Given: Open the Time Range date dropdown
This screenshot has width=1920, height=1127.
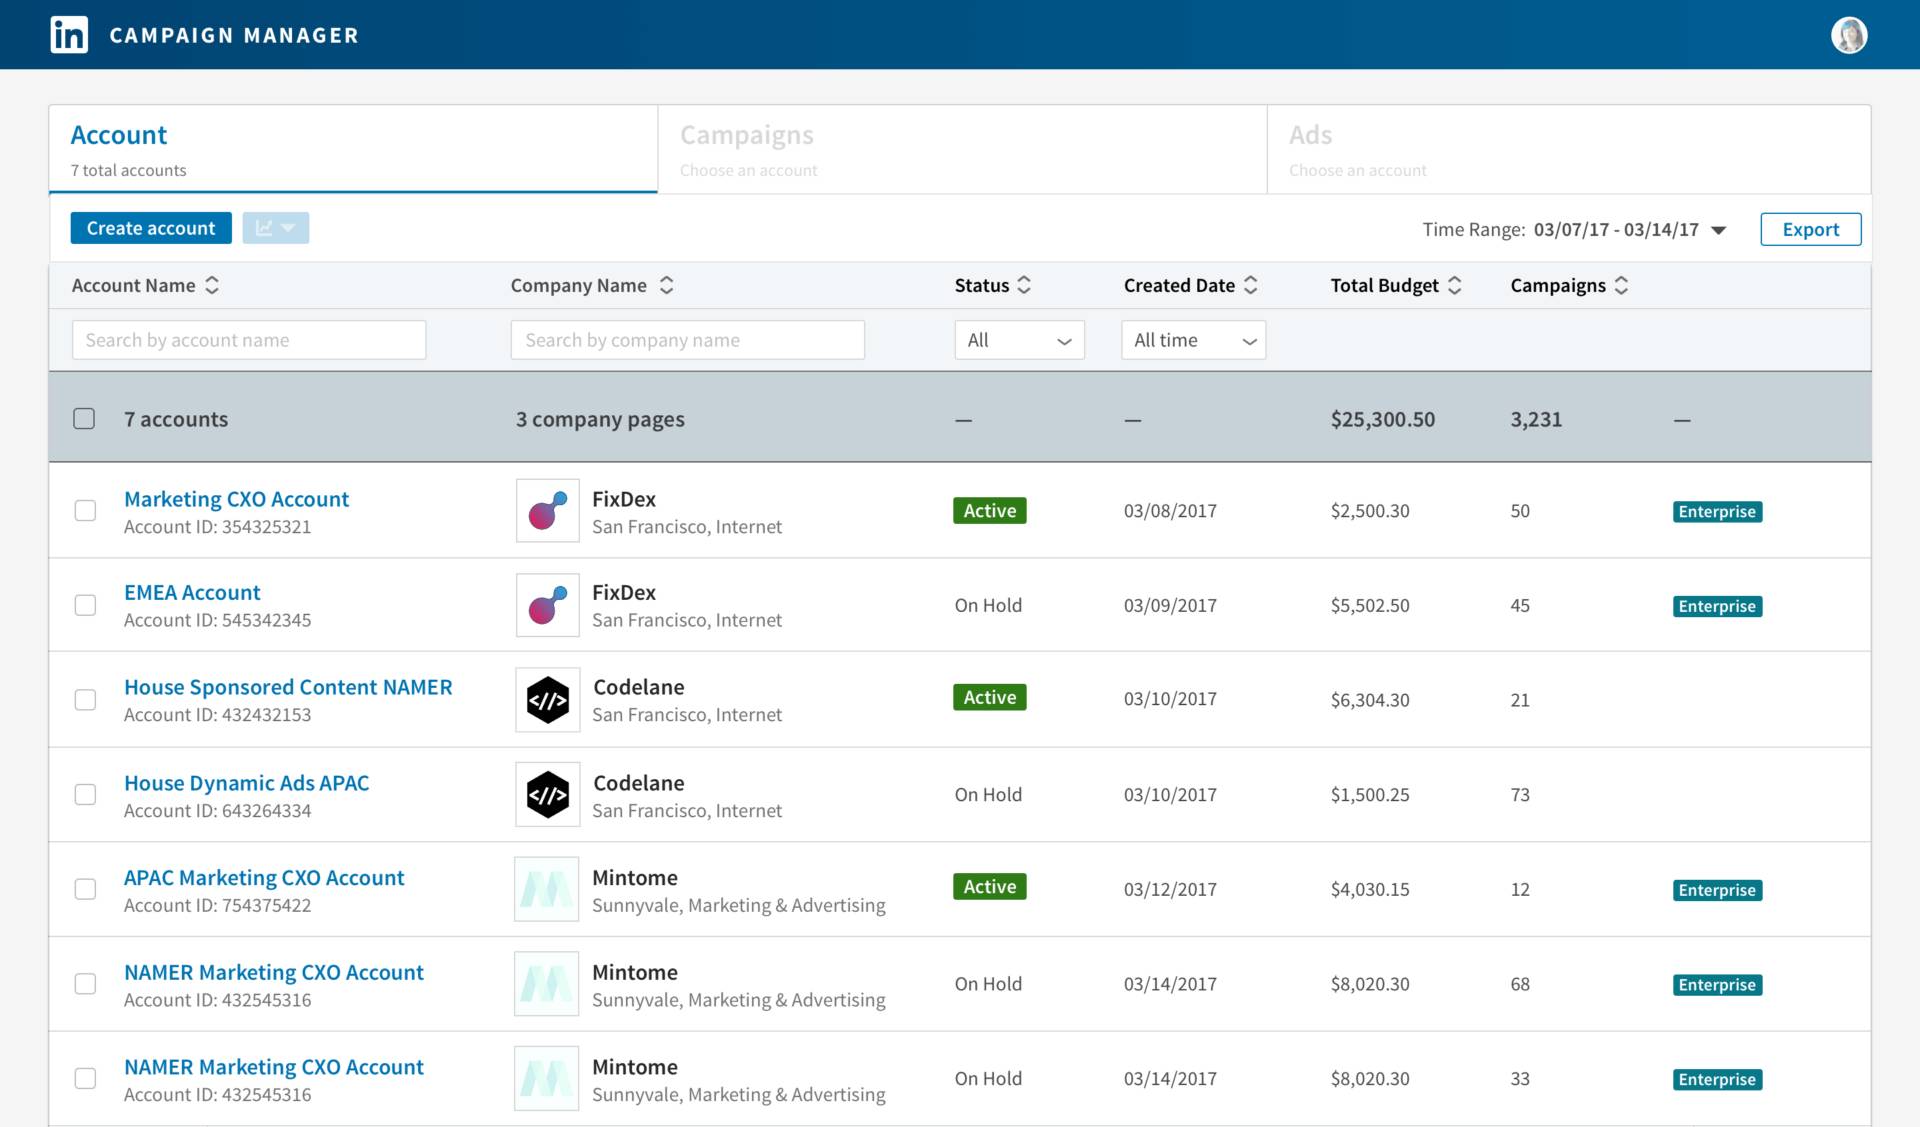Looking at the screenshot, I should click(x=1717, y=230).
